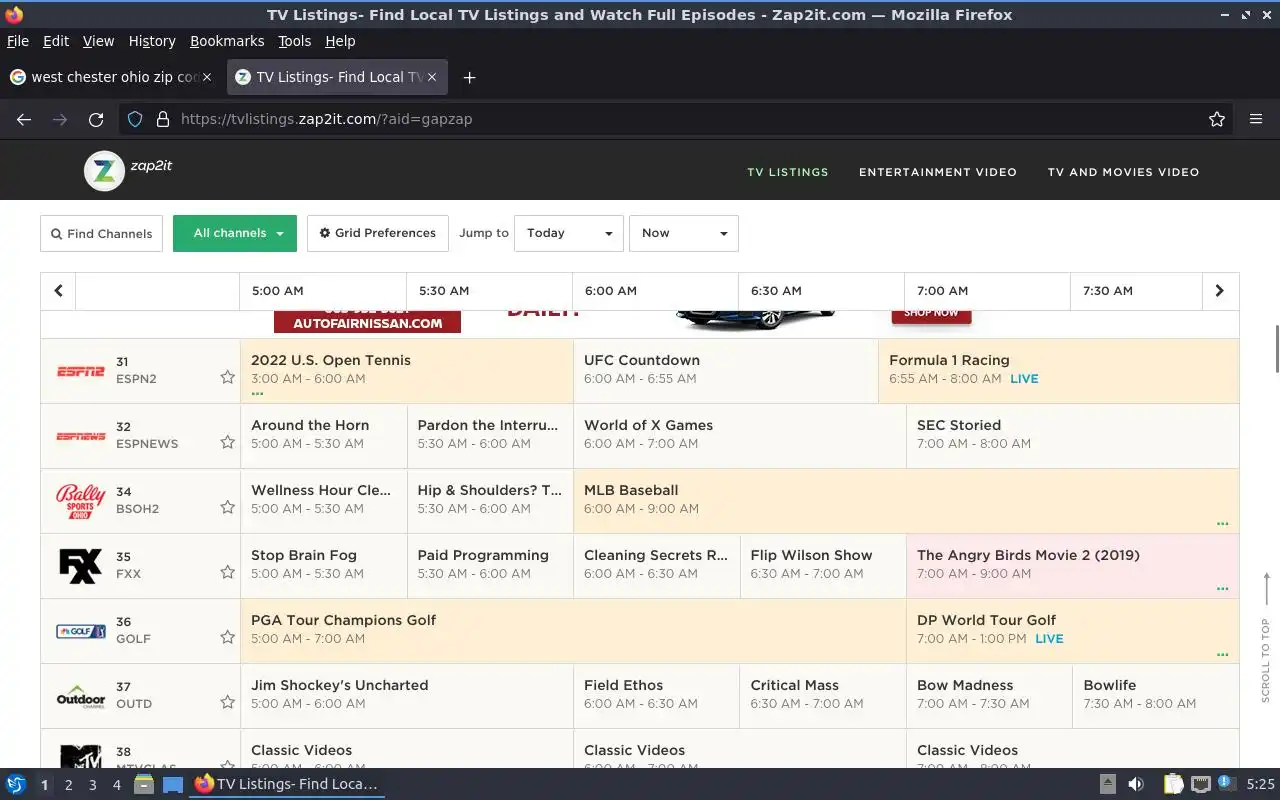The image size is (1280, 800).
Task: Expand the Today date dropdown
Action: coord(569,233)
